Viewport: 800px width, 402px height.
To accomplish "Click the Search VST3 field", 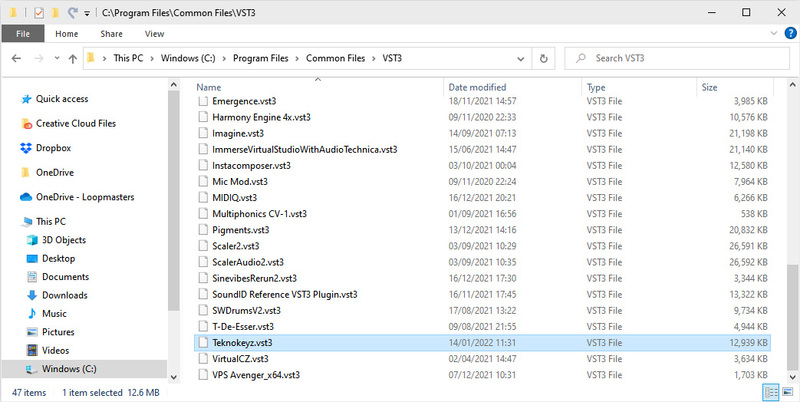I will (x=677, y=58).
